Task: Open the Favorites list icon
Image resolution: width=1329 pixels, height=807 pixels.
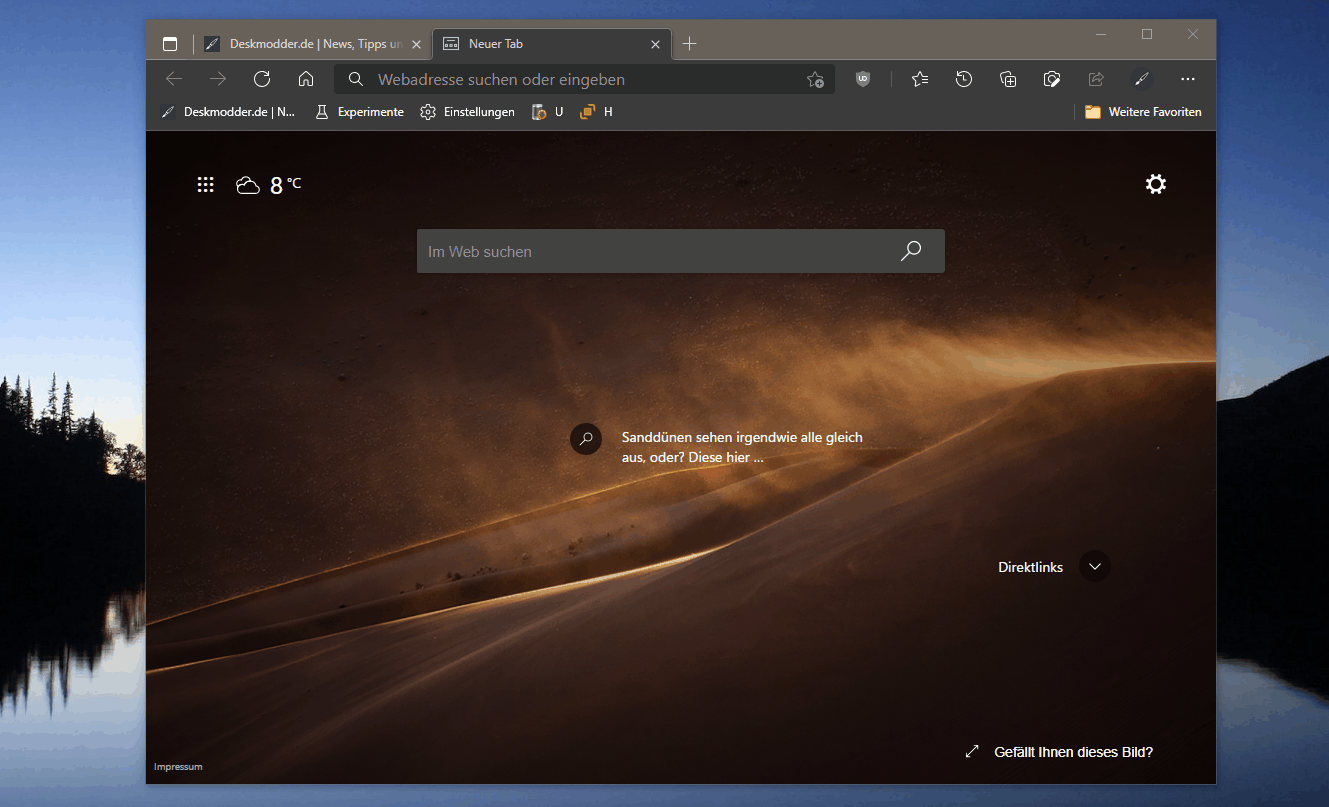Action: point(920,79)
